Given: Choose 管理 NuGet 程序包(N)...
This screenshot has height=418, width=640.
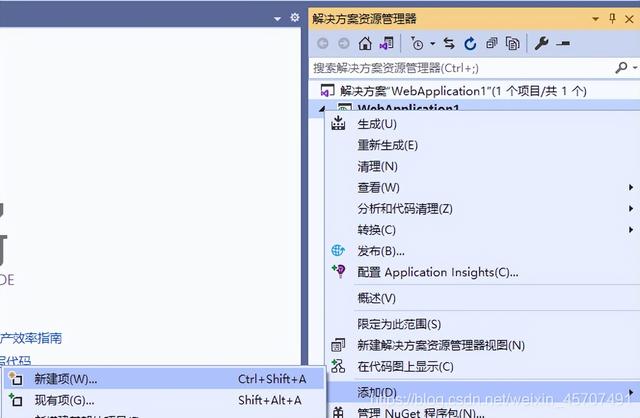Looking at the screenshot, I should pyautogui.click(x=482, y=411).
